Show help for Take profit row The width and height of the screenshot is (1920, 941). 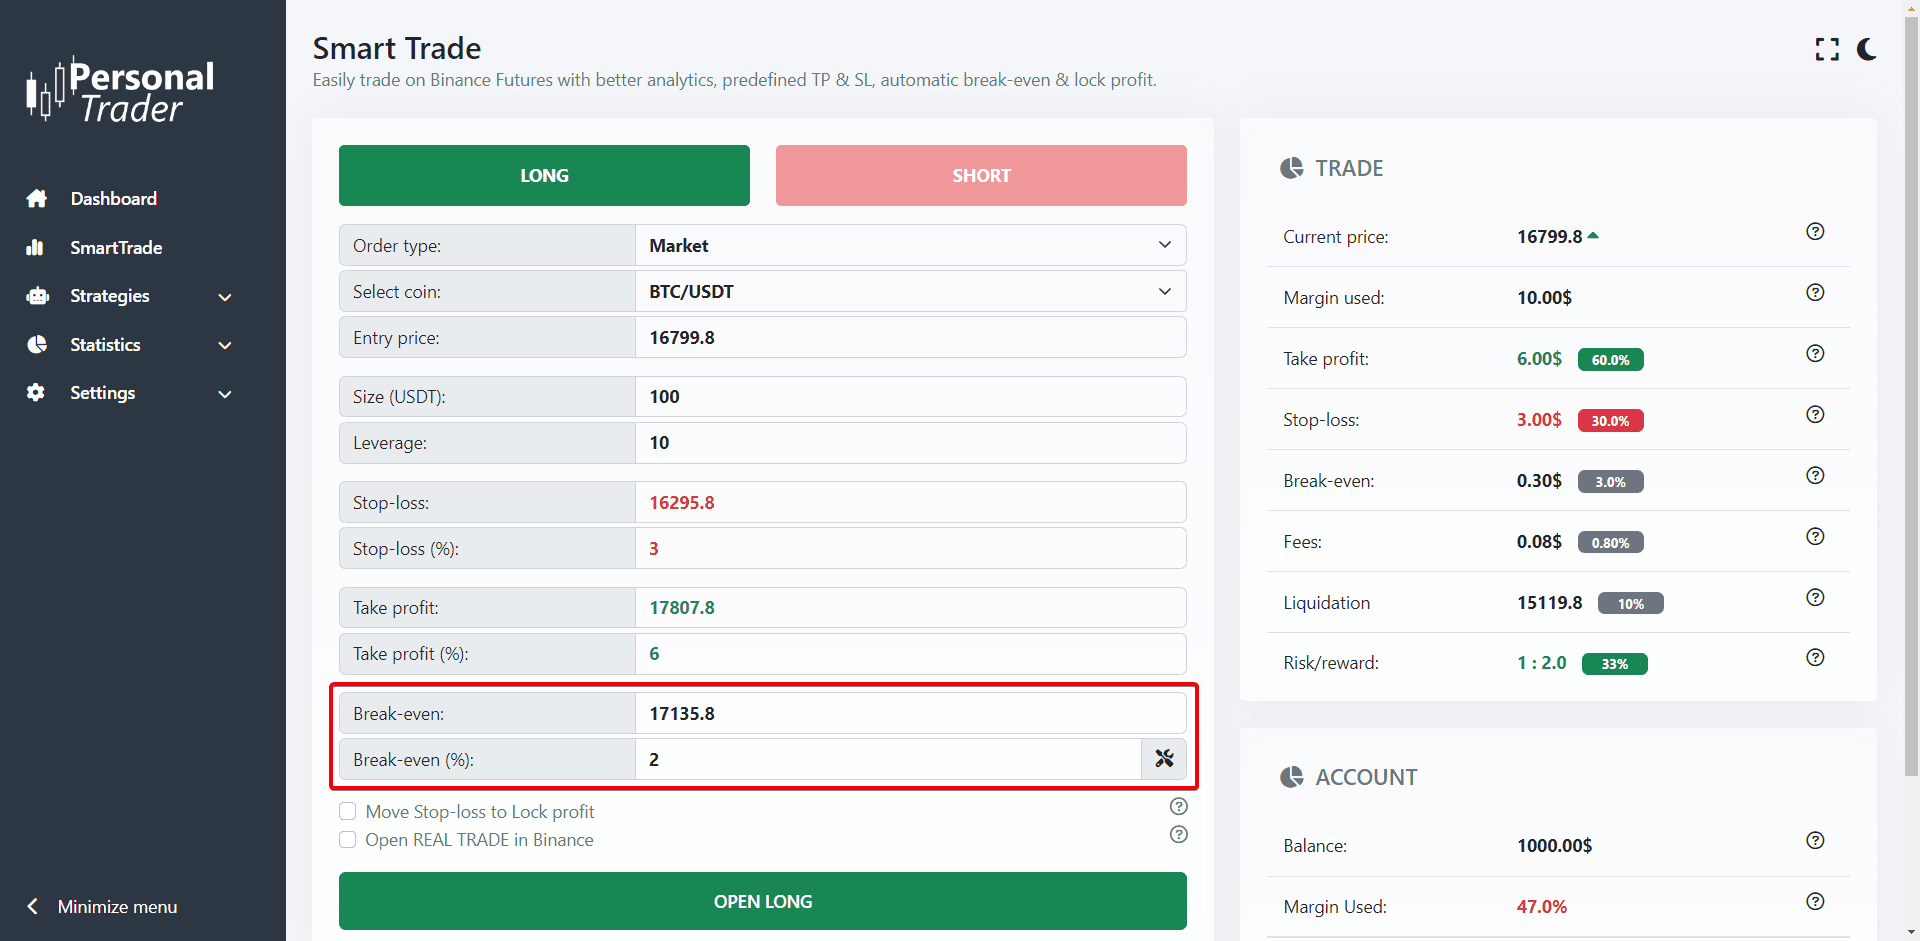(1815, 354)
